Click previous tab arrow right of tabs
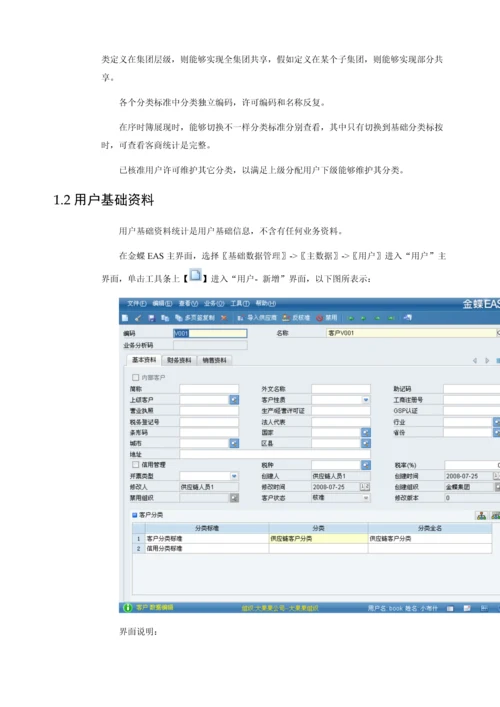This screenshot has height=707, width=500. (475, 360)
